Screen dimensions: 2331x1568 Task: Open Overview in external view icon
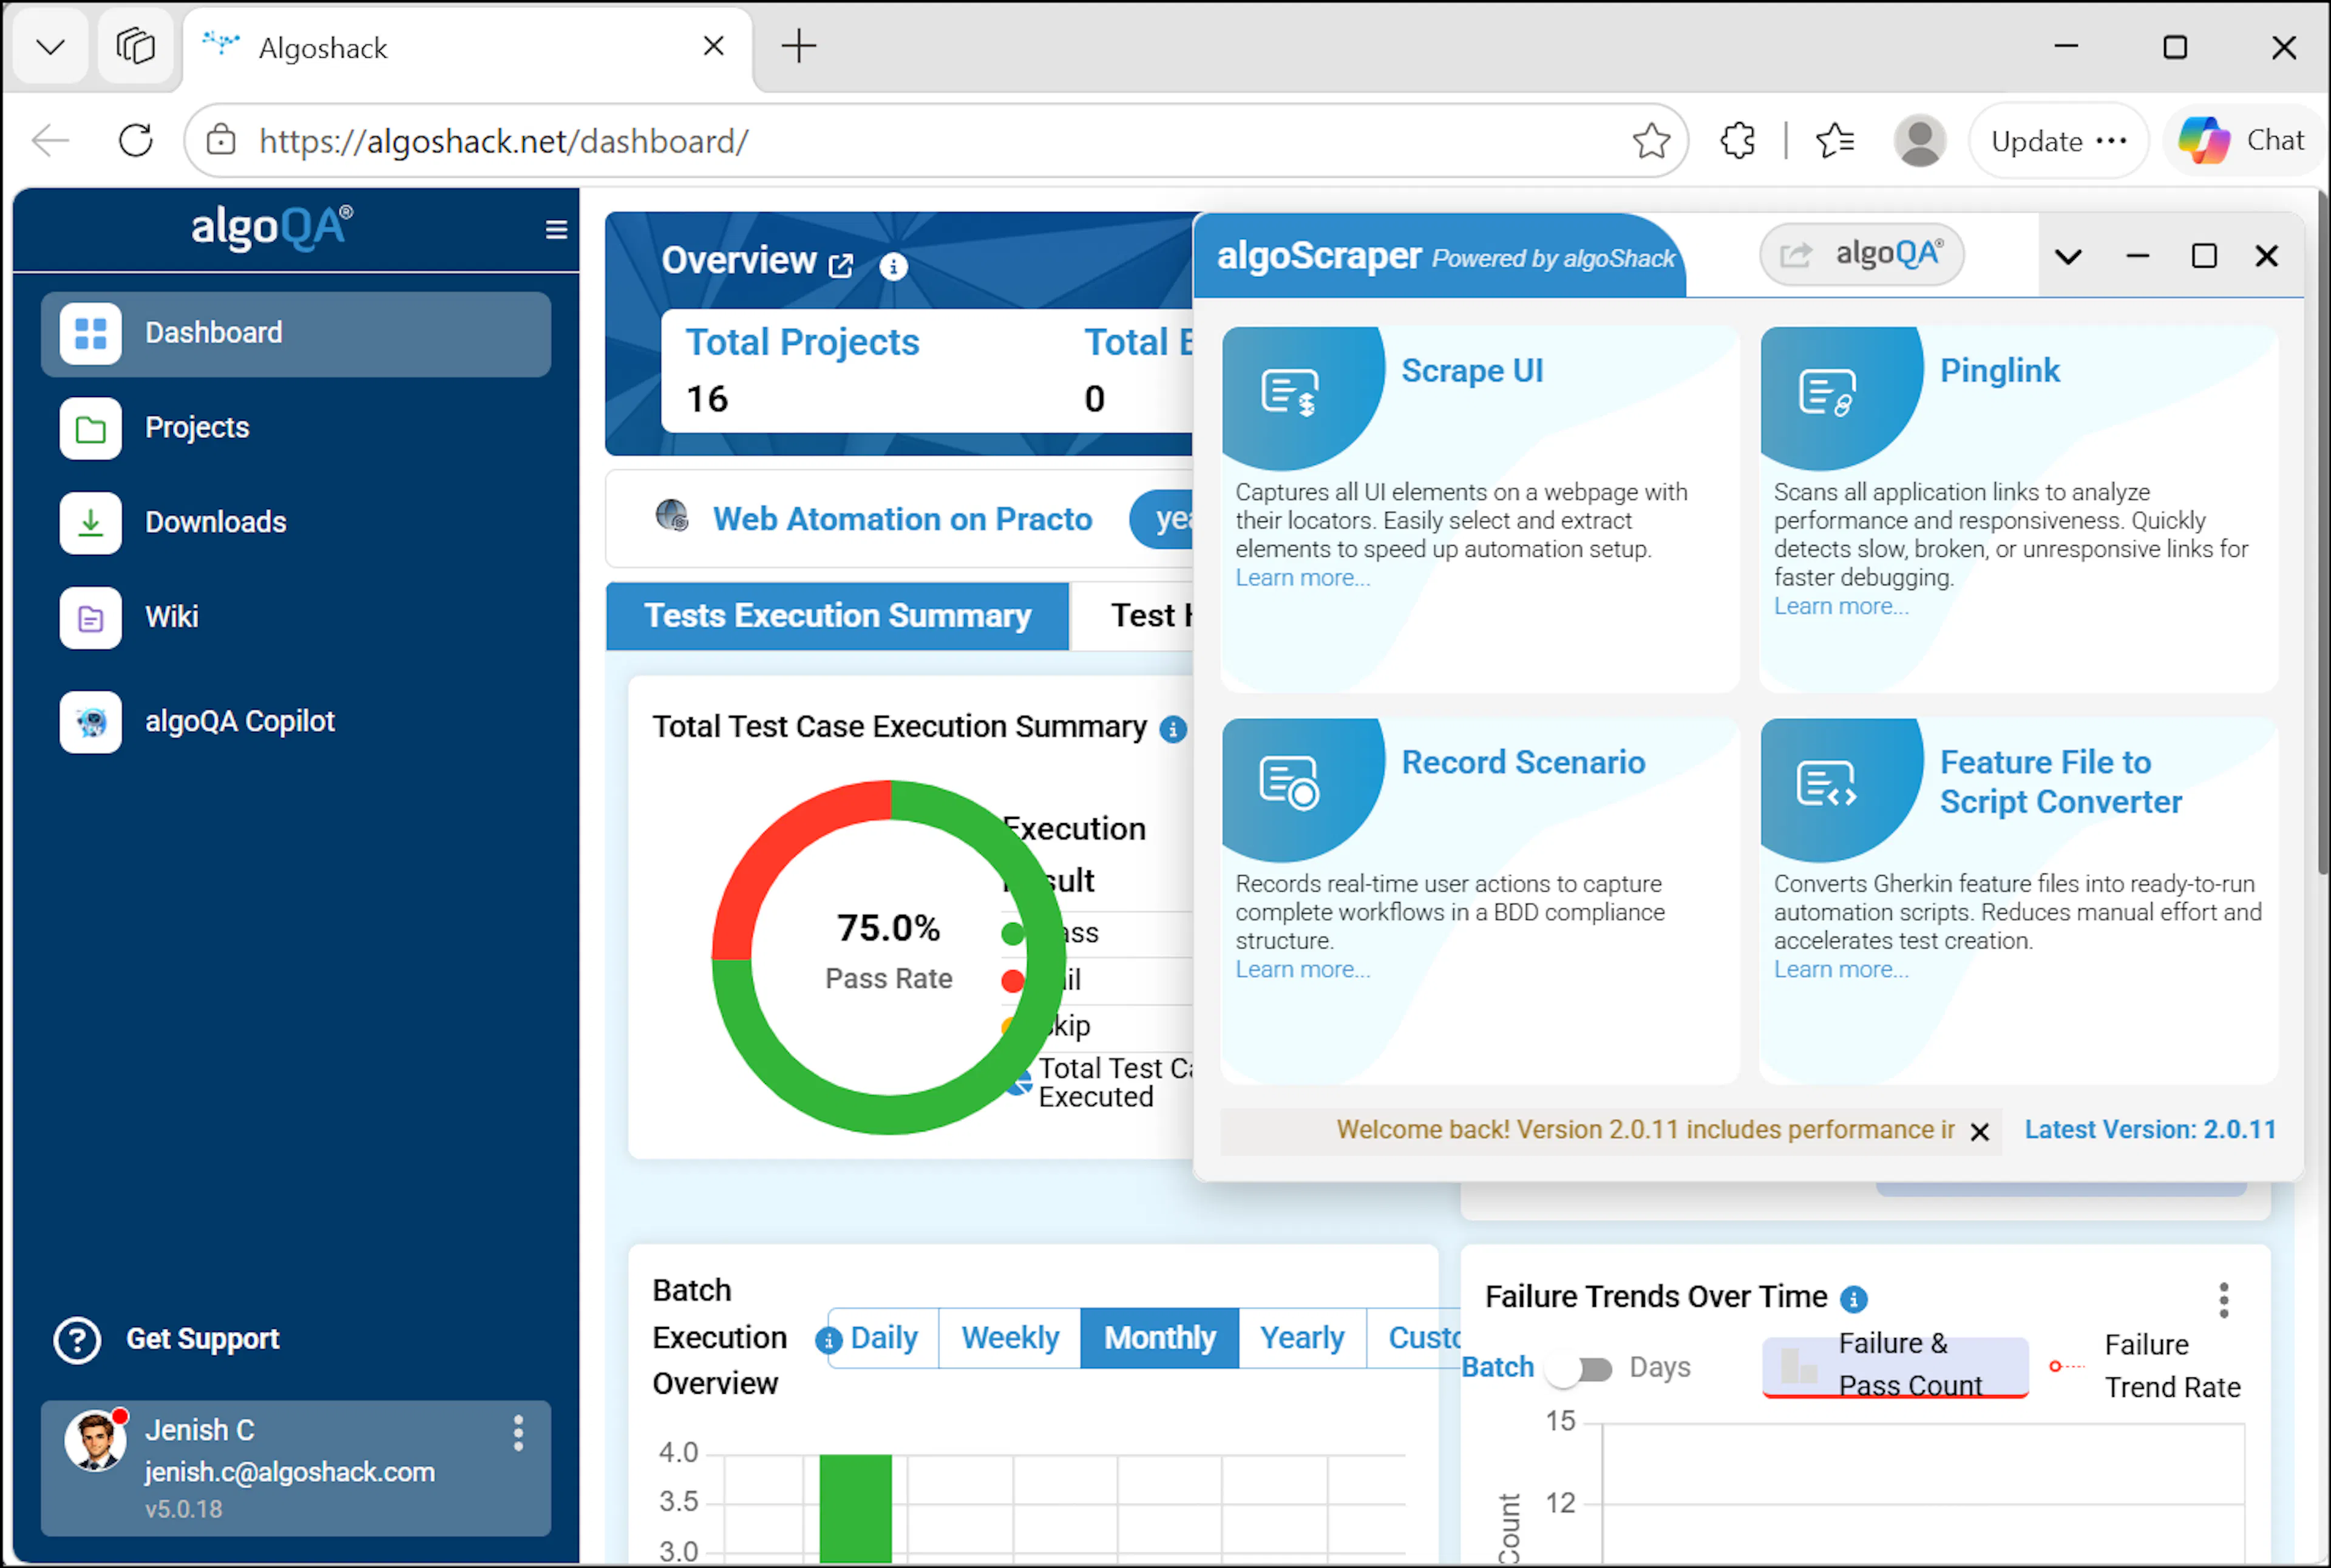pos(841,265)
